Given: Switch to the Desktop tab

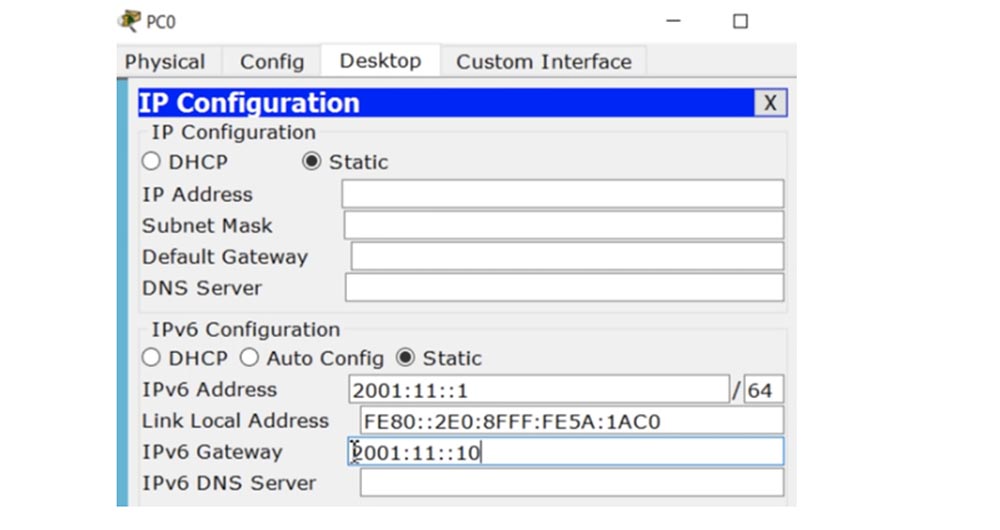Looking at the screenshot, I should (x=380, y=61).
